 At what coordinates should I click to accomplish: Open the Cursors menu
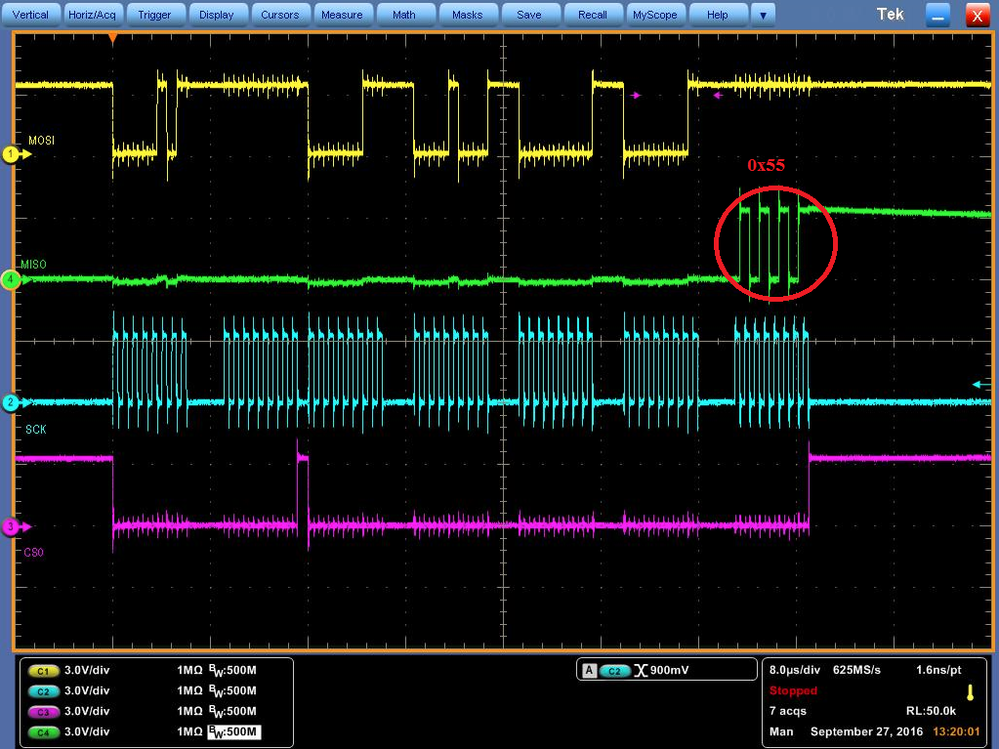click(279, 15)
